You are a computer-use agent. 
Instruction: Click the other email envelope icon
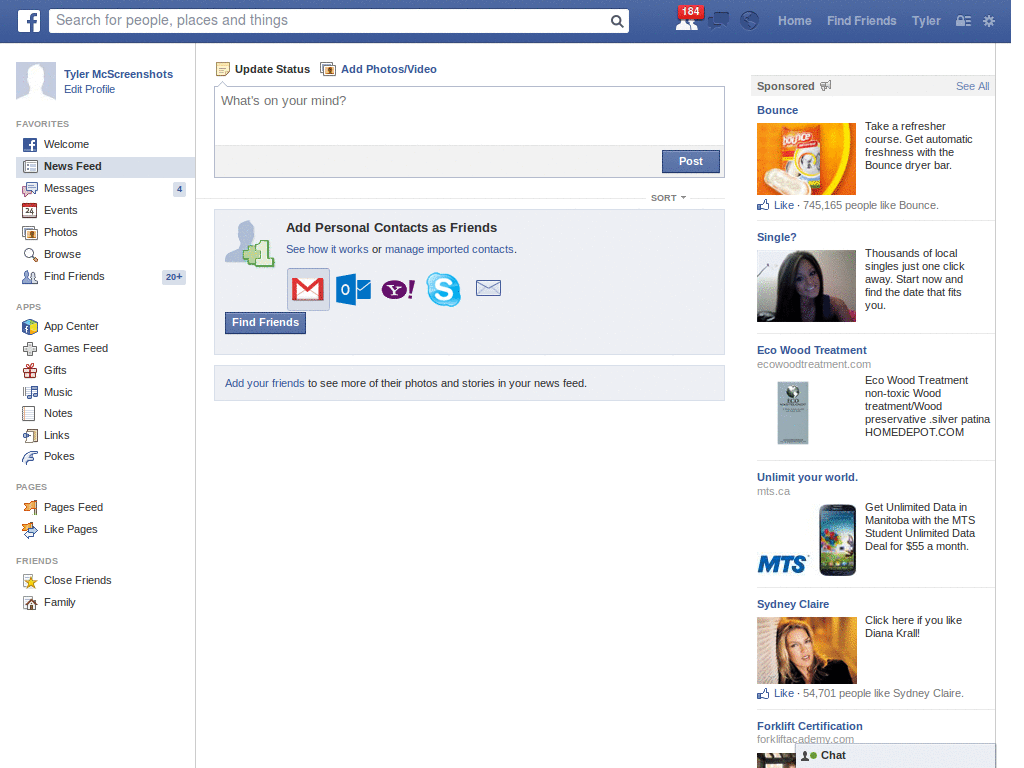tap(488, 288)
